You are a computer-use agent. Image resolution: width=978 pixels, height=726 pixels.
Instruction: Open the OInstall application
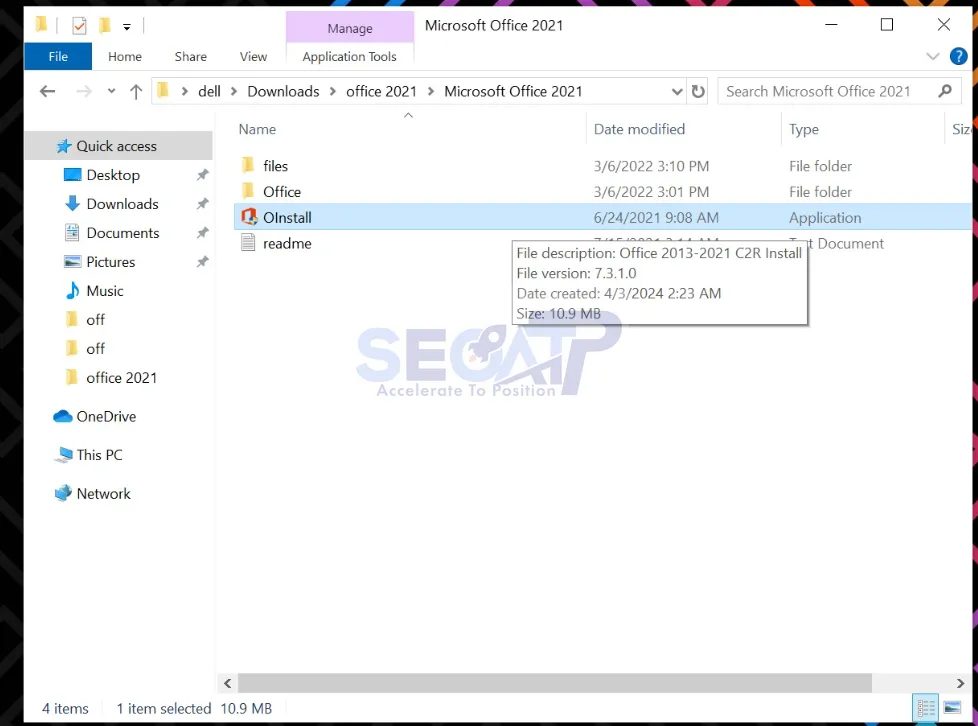click(x=288, y=217)
